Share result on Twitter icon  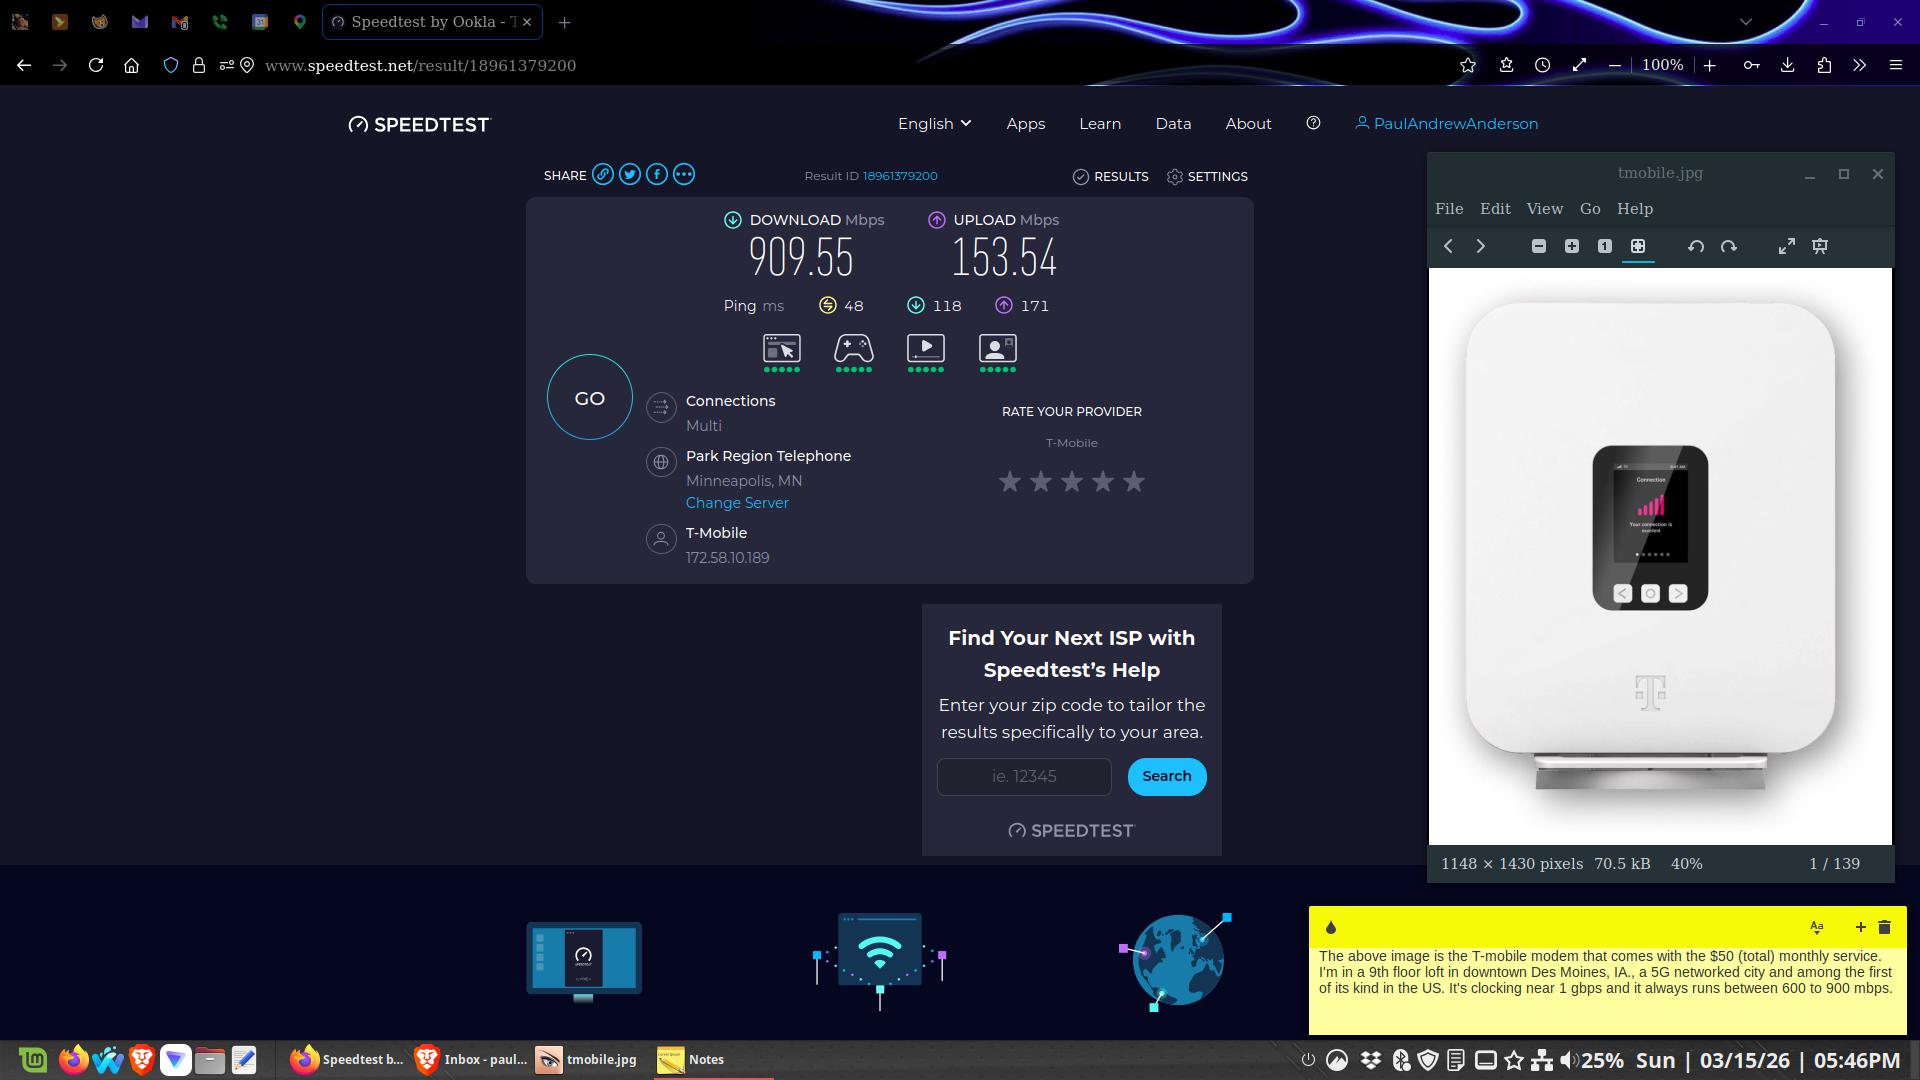click(629, 175)
